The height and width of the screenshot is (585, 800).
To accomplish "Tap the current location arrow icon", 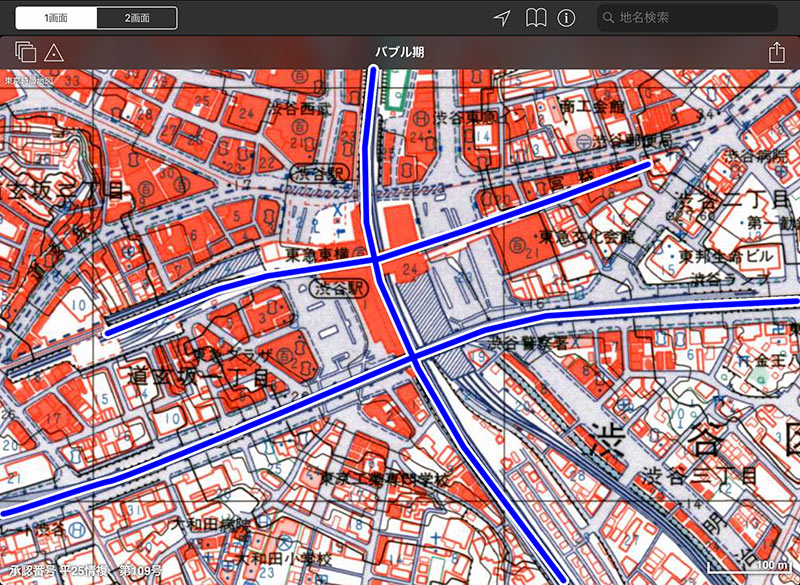I will click(502, 18).
